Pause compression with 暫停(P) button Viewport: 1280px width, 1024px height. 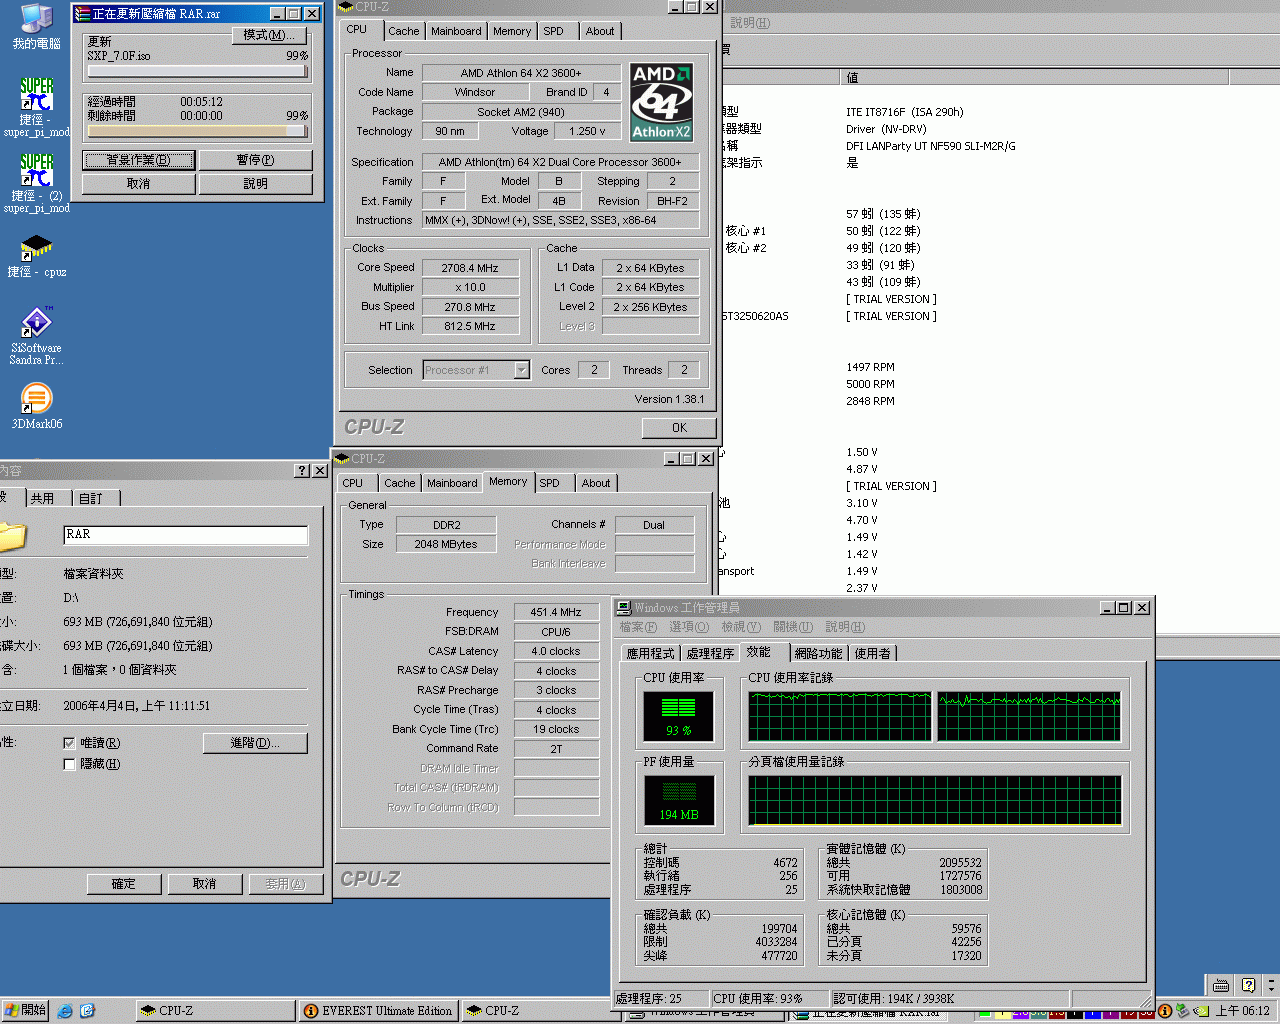(255, 160)
